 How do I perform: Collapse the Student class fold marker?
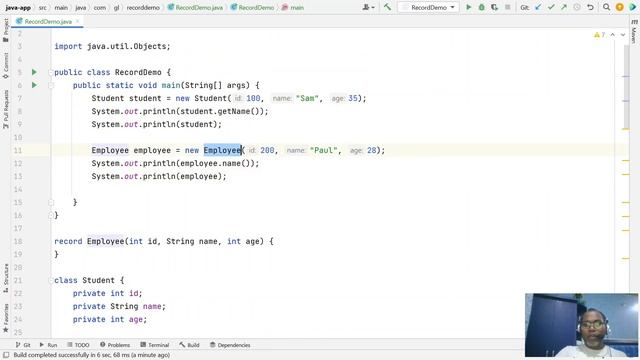(51, 280)
